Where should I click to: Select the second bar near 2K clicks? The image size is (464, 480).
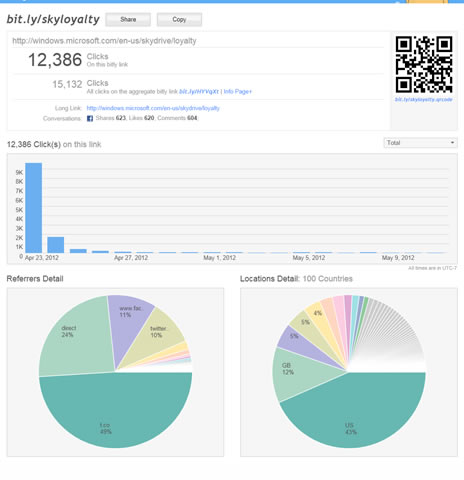56,245
